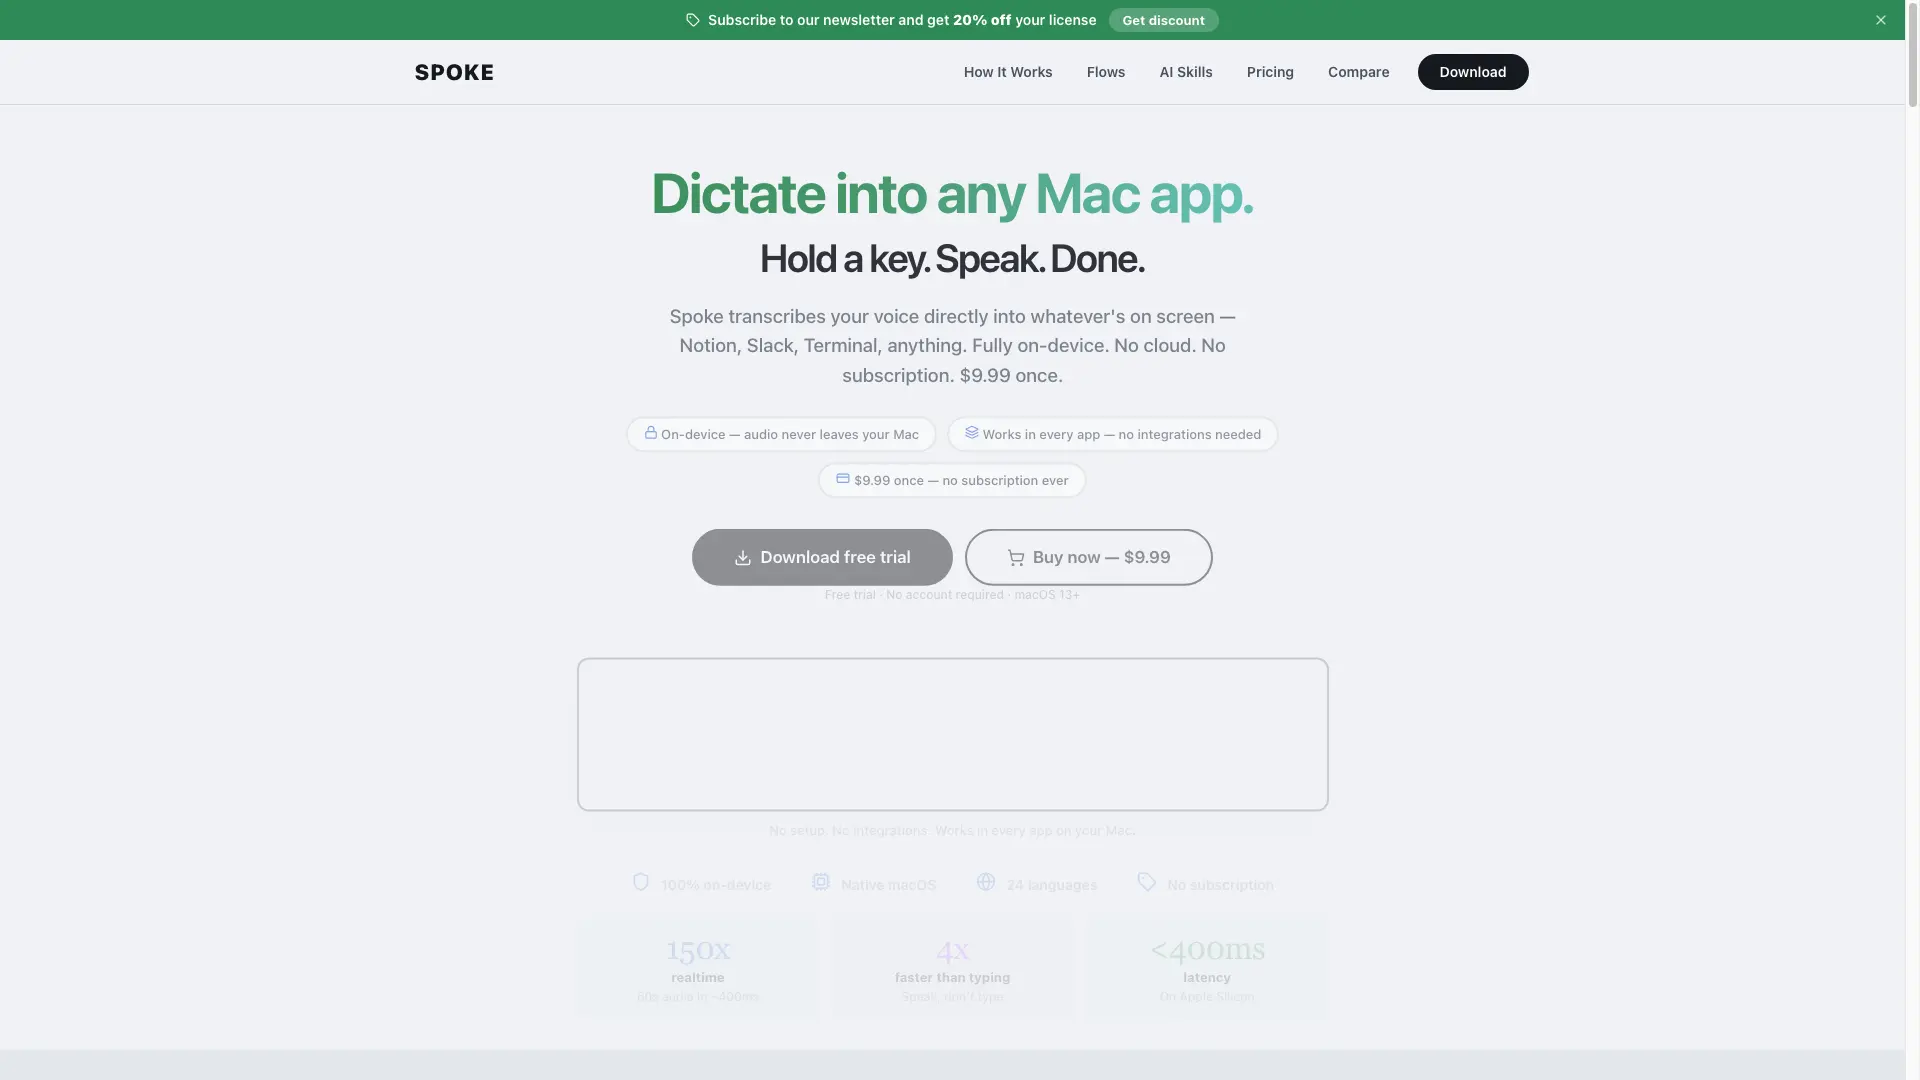Open the AI Skills nav item

(x=1186, y=72)
